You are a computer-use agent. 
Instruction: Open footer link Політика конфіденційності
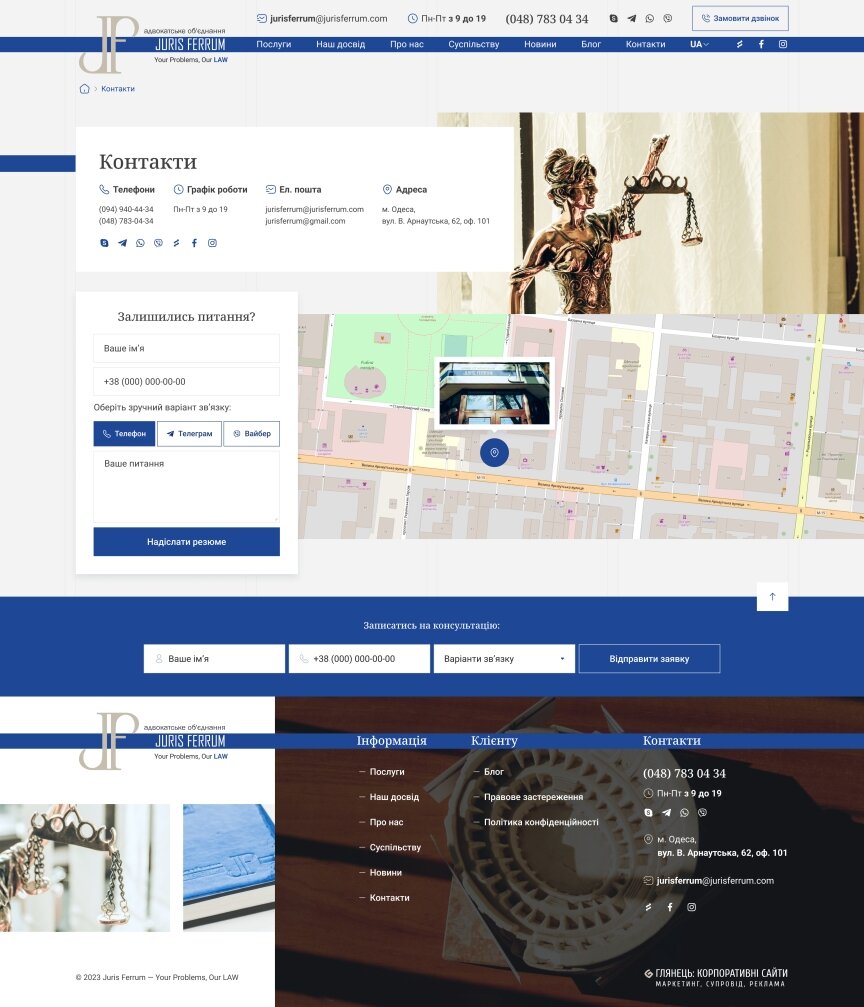541,822
